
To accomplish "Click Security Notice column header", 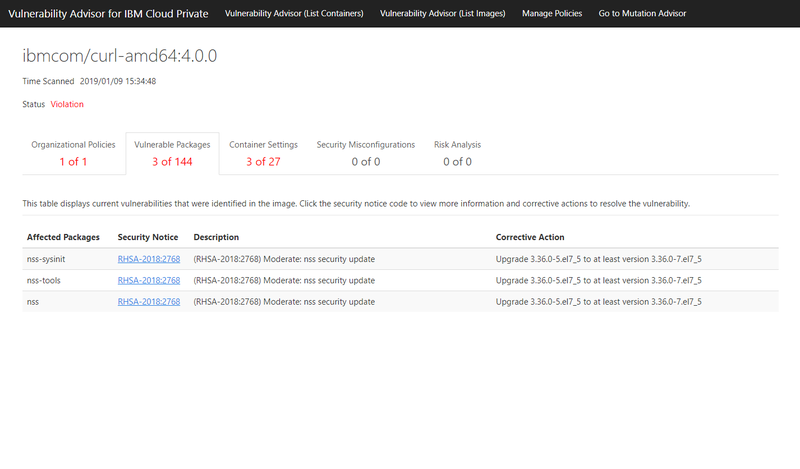I will click(148, 237).
